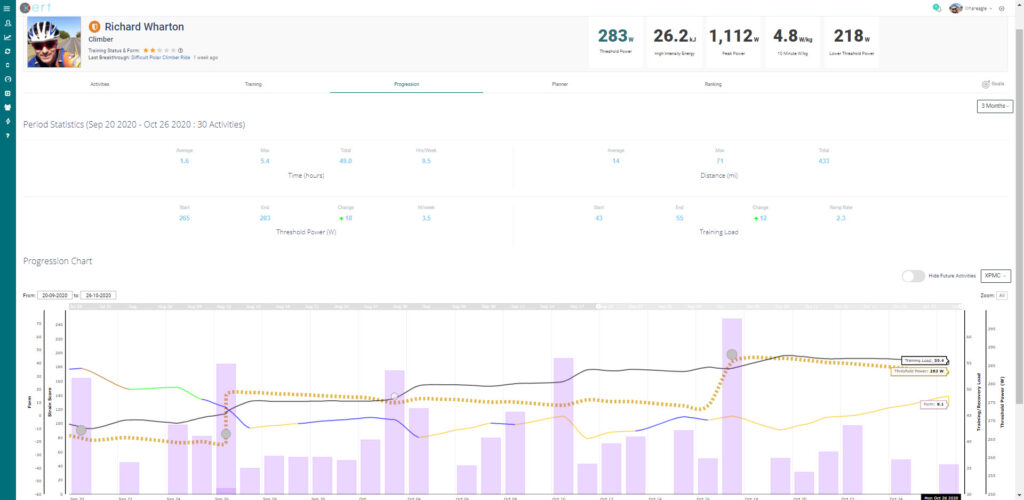Open the user account dropdown menu
1024x500 pixels.
pos(974,8)
